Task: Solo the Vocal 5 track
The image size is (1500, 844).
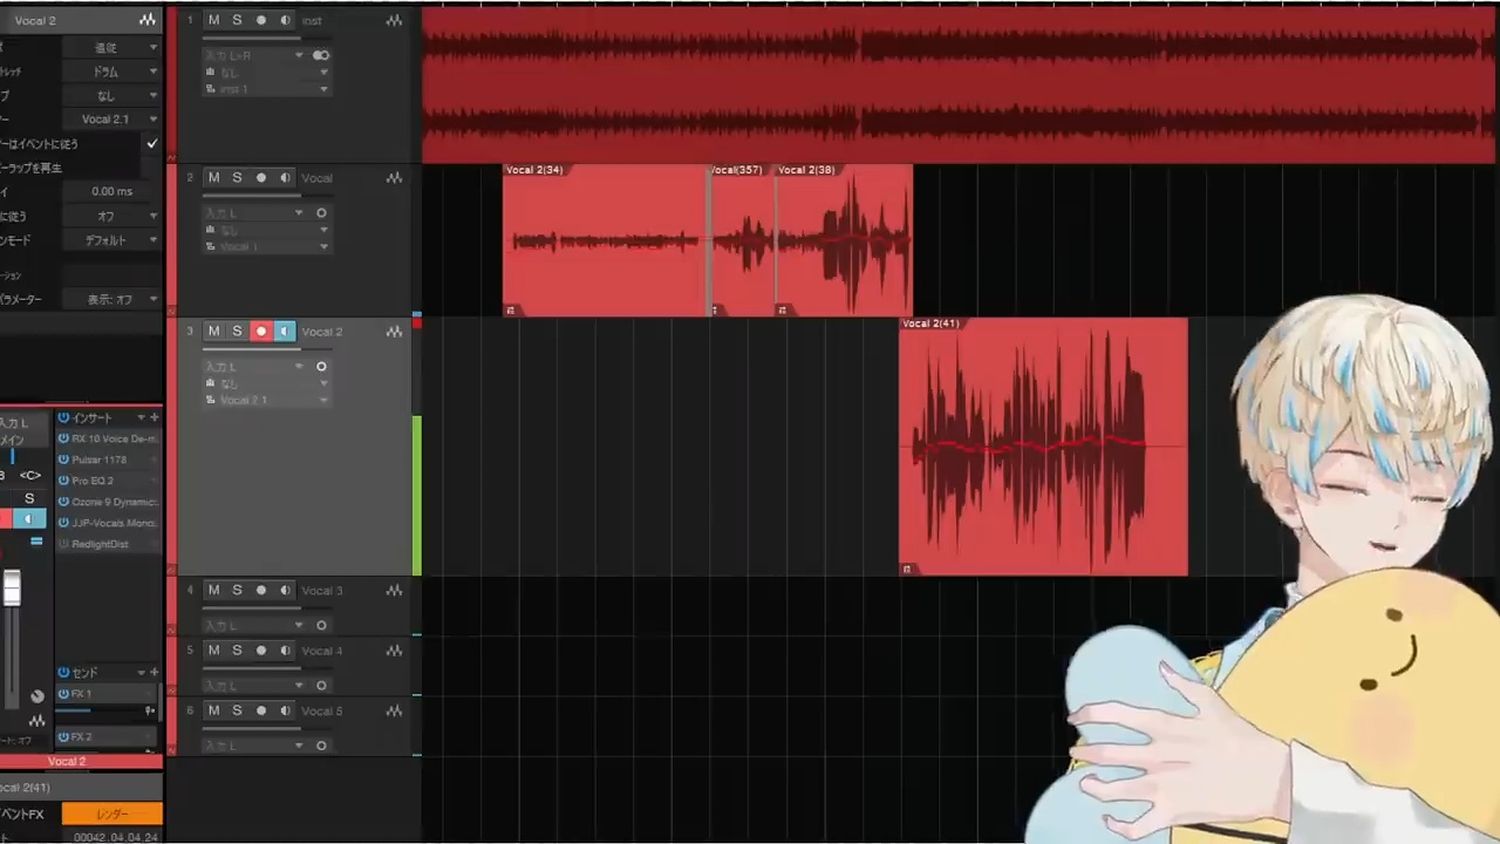Action: click(x=237, y=710)
